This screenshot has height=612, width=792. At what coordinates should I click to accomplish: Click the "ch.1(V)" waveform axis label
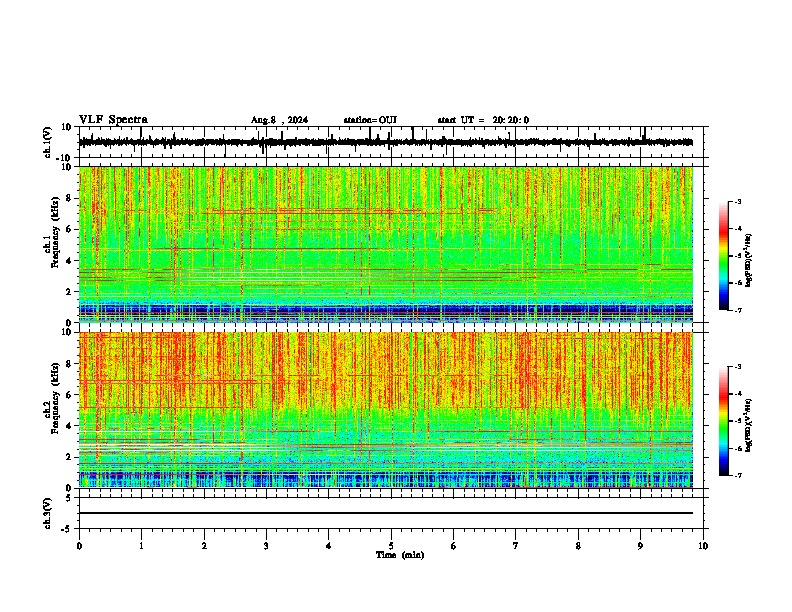[x=48, y=142]
